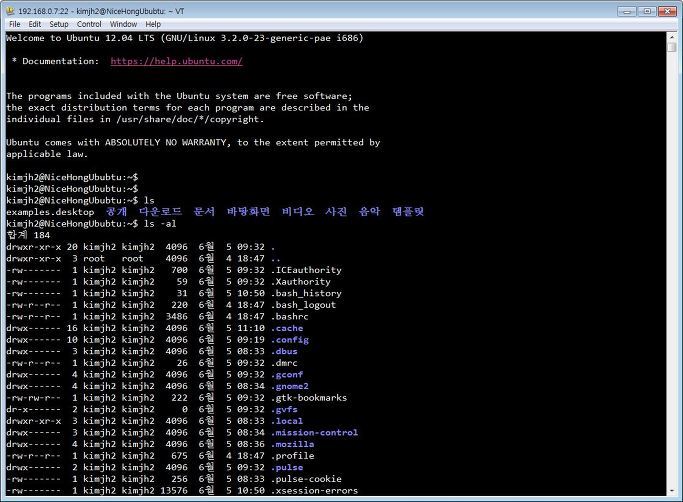Click the 템플릿 directory name

(408, 212)
